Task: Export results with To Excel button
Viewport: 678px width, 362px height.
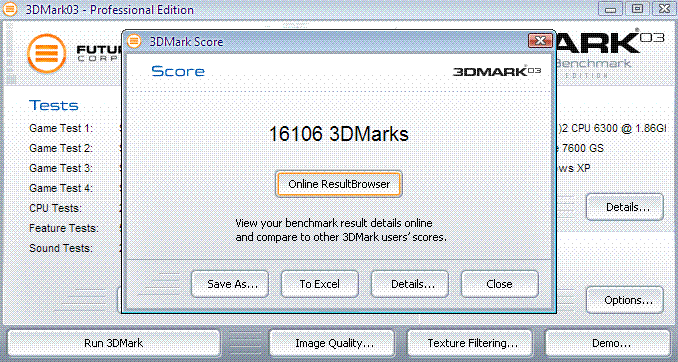Action: pyautogui.click(x=320, y=284)
